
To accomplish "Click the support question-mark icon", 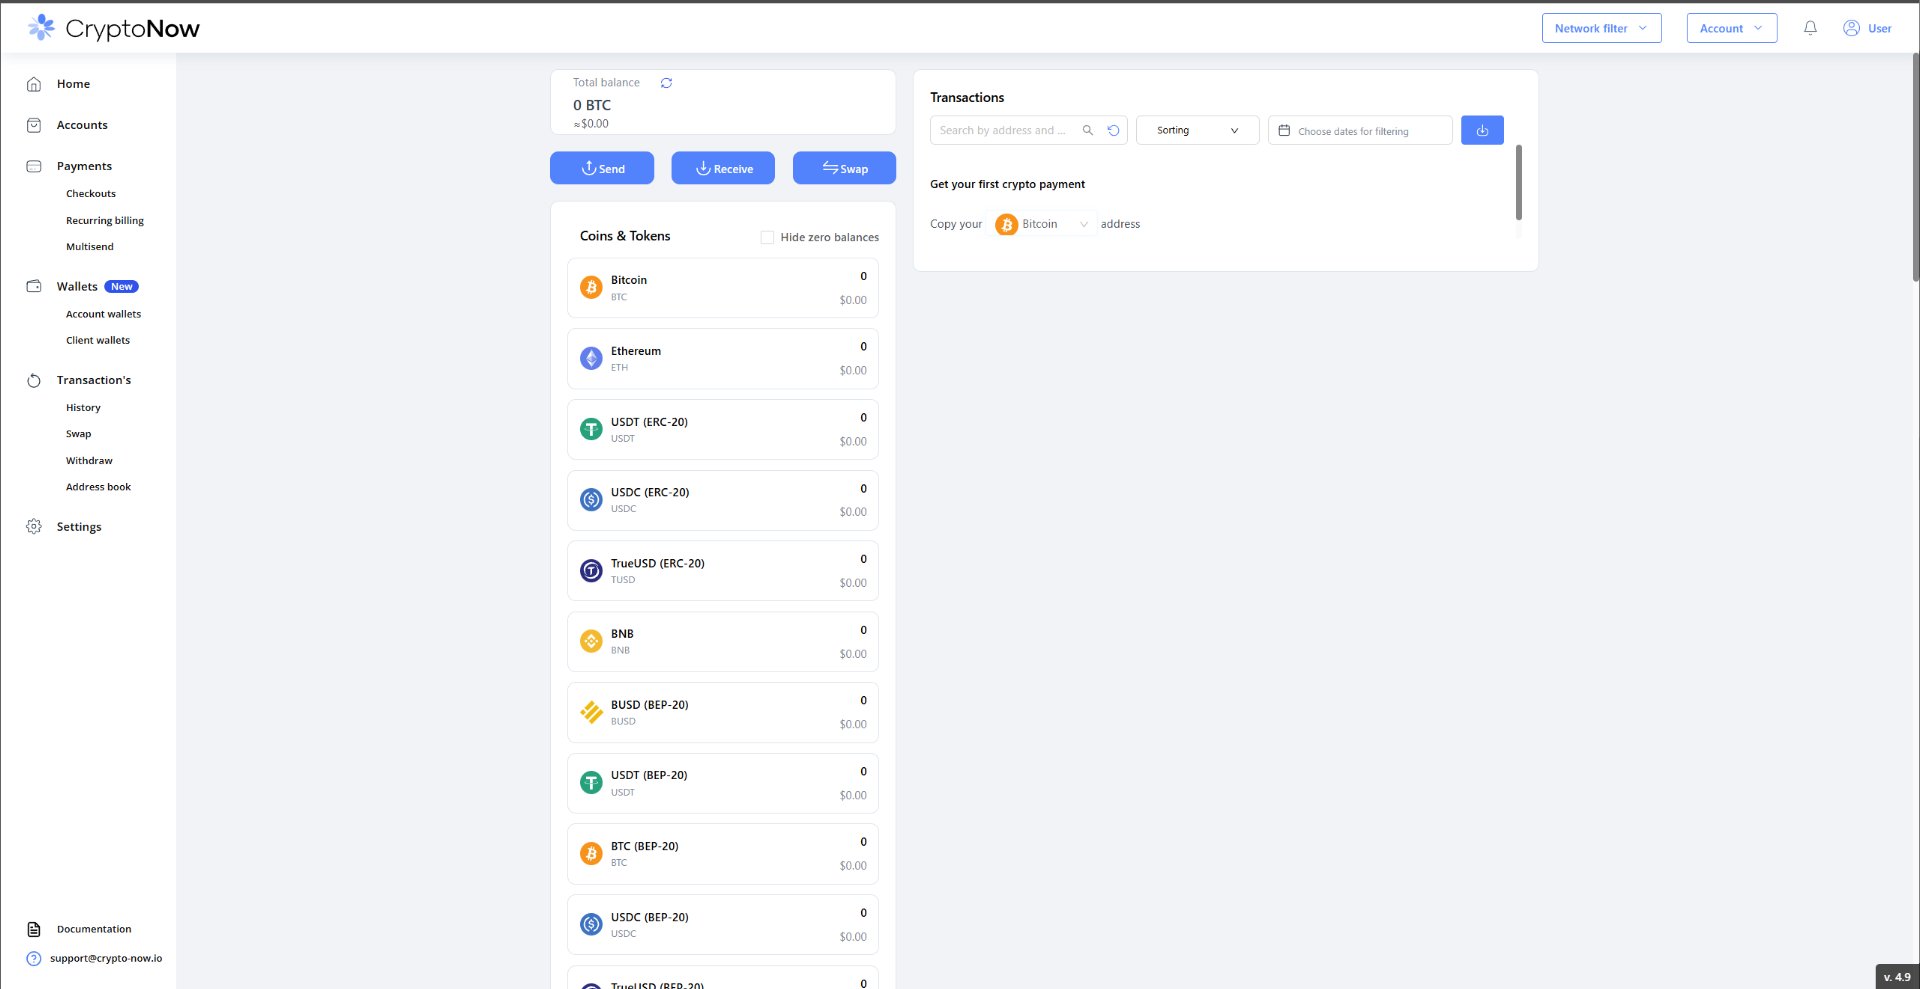I will [x=34, y=958].
